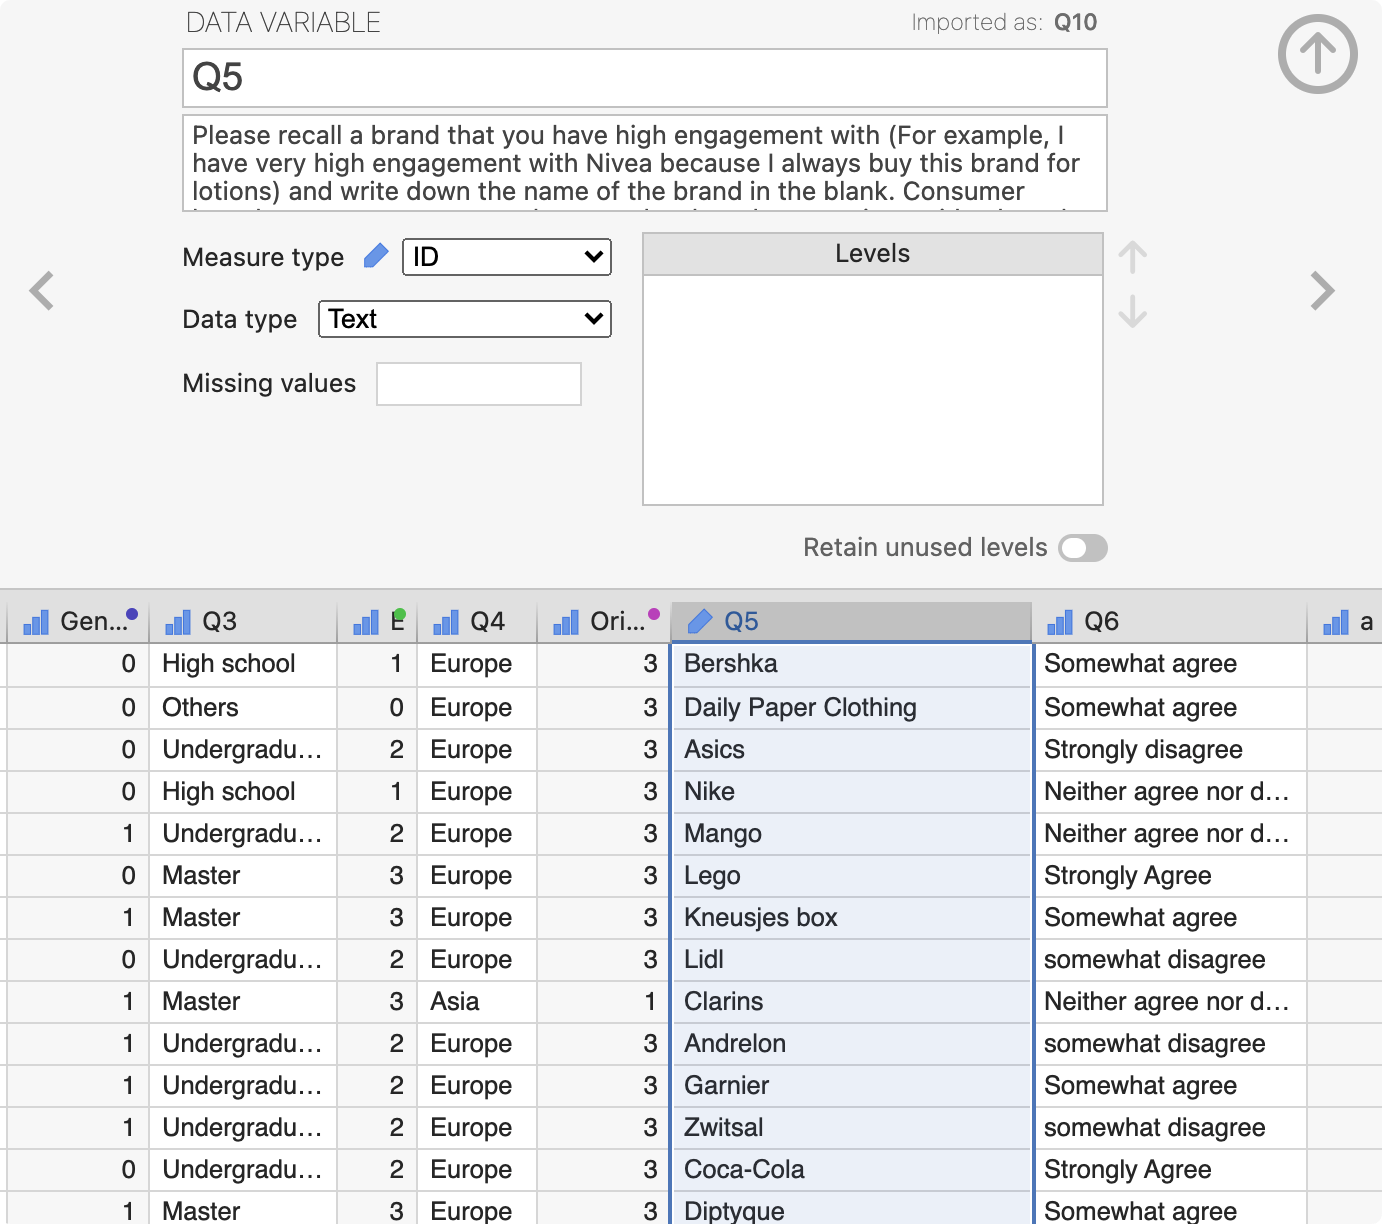The image size is (1382, 1224).
Task: Edit the variable name field Q5
Action: point(645,78)
